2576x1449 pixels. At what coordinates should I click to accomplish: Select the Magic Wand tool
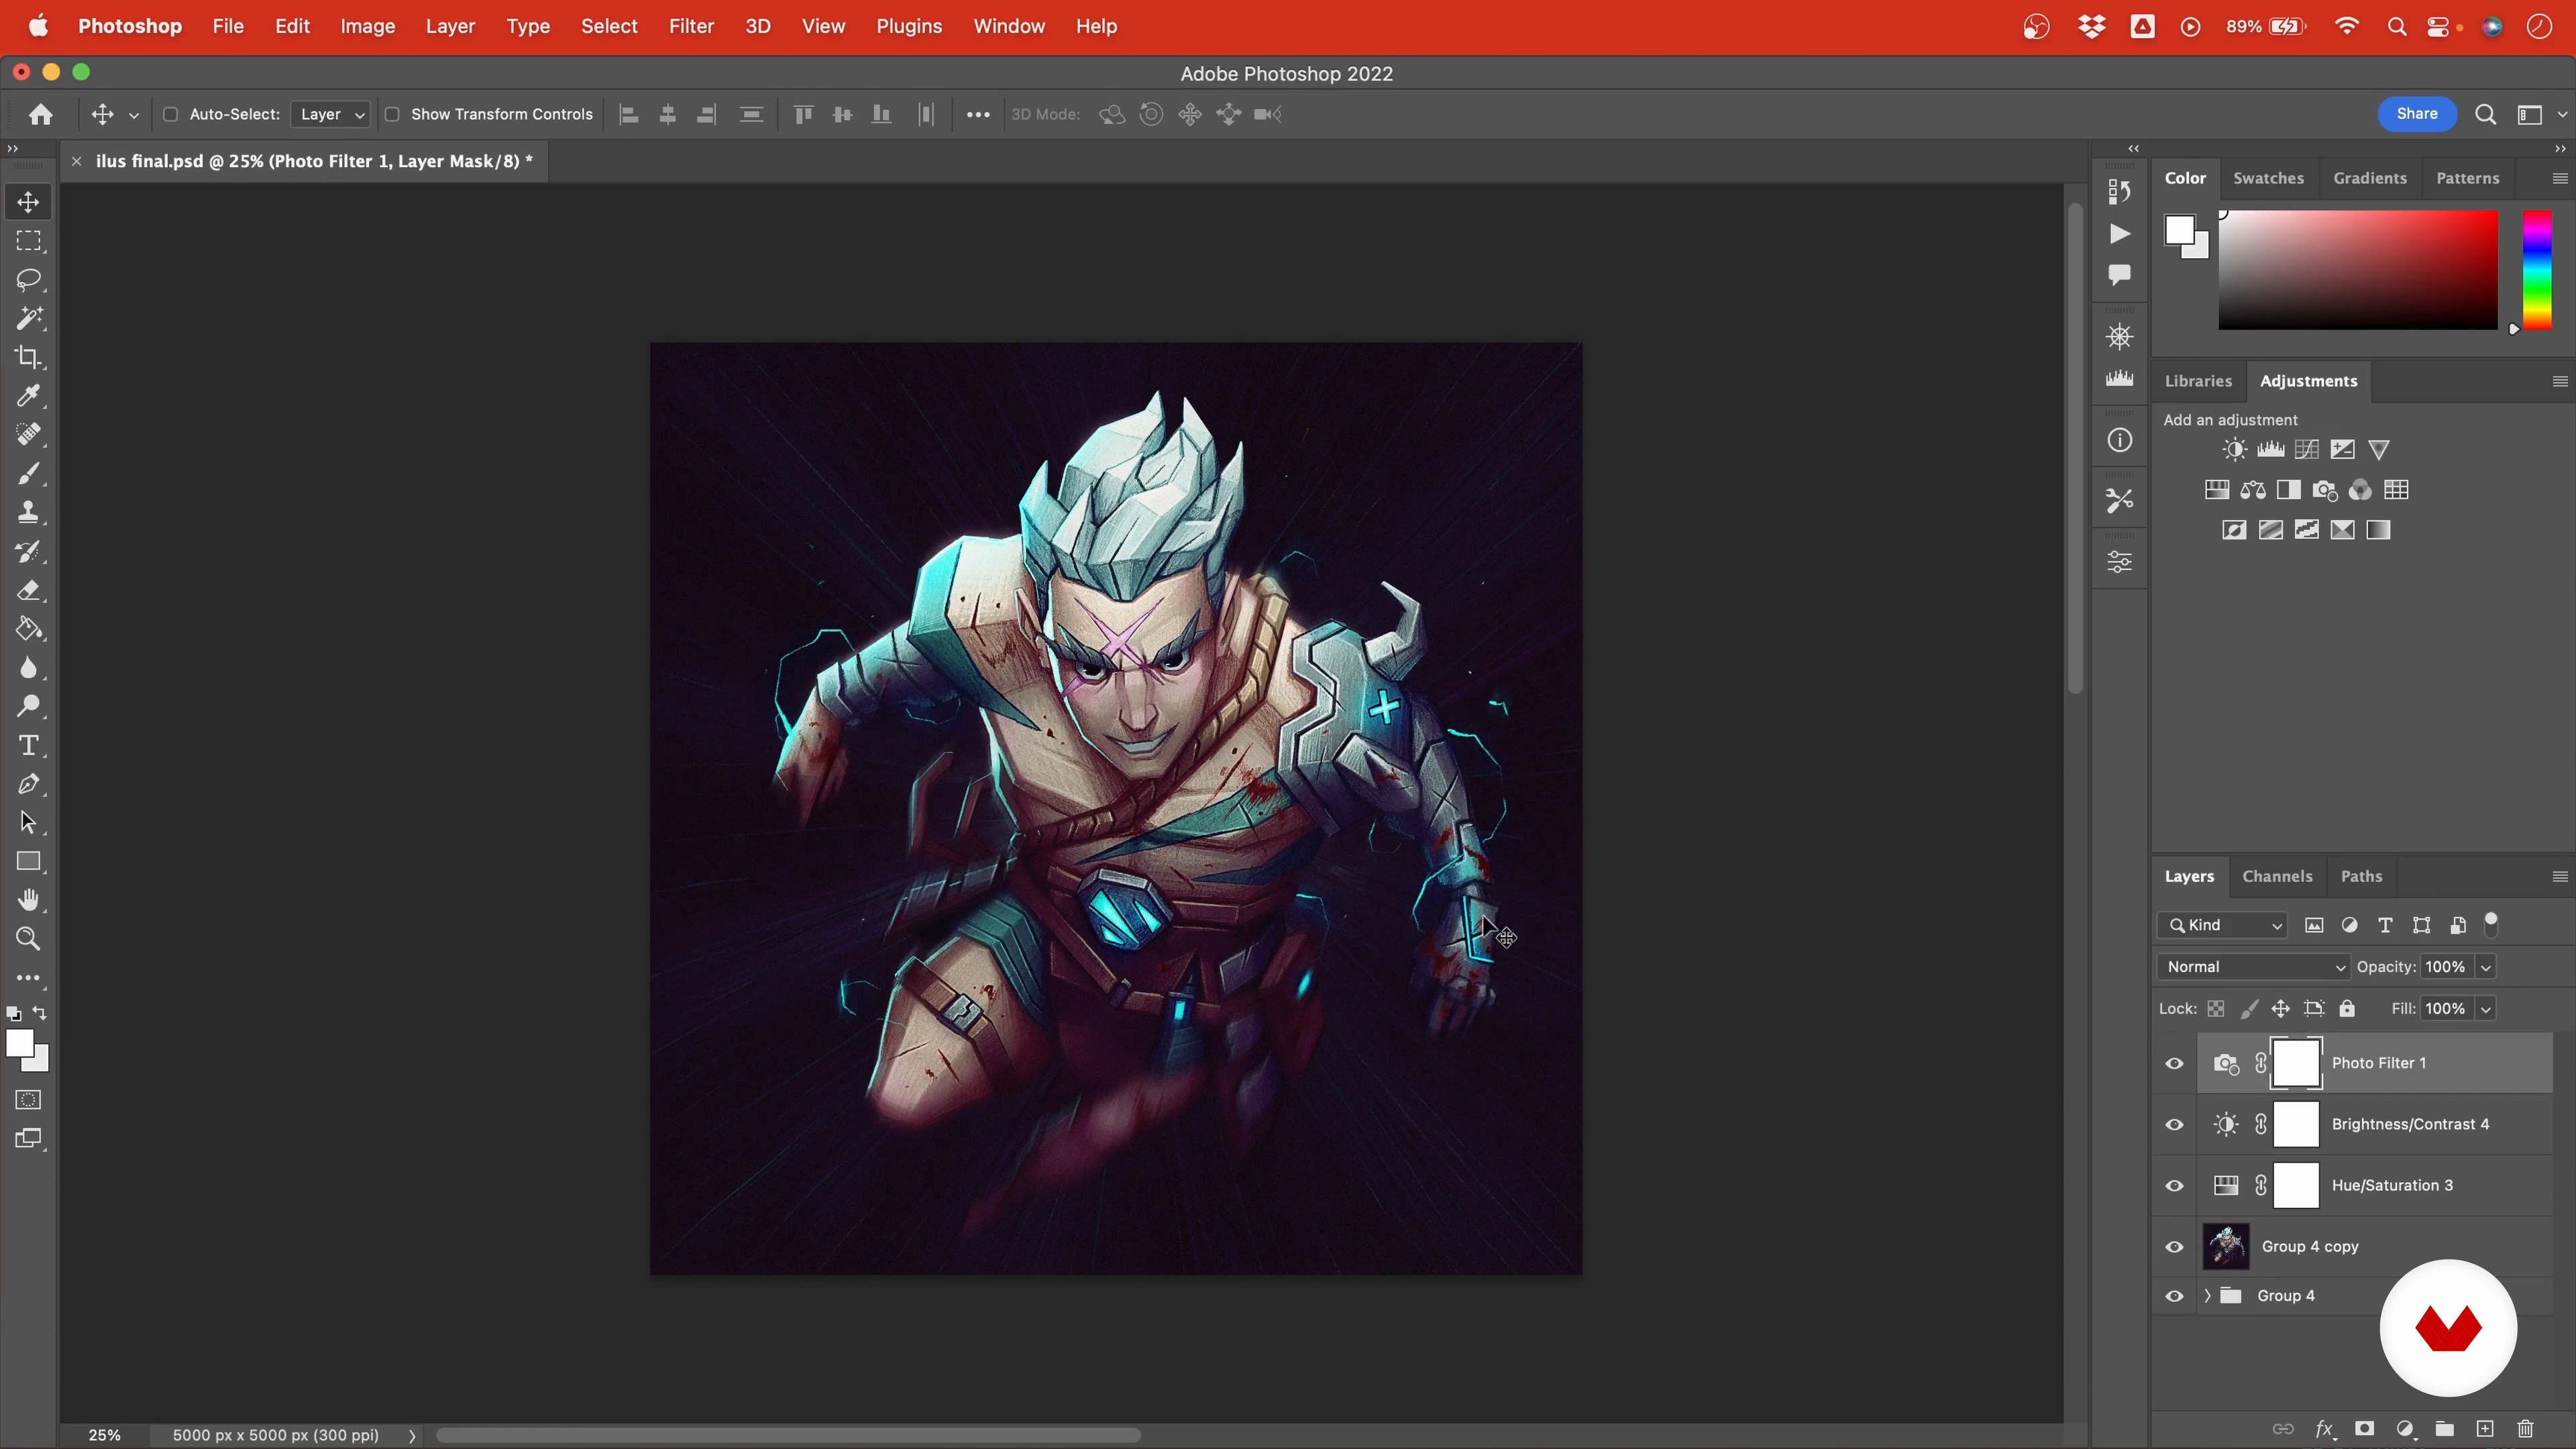[28, 318]
